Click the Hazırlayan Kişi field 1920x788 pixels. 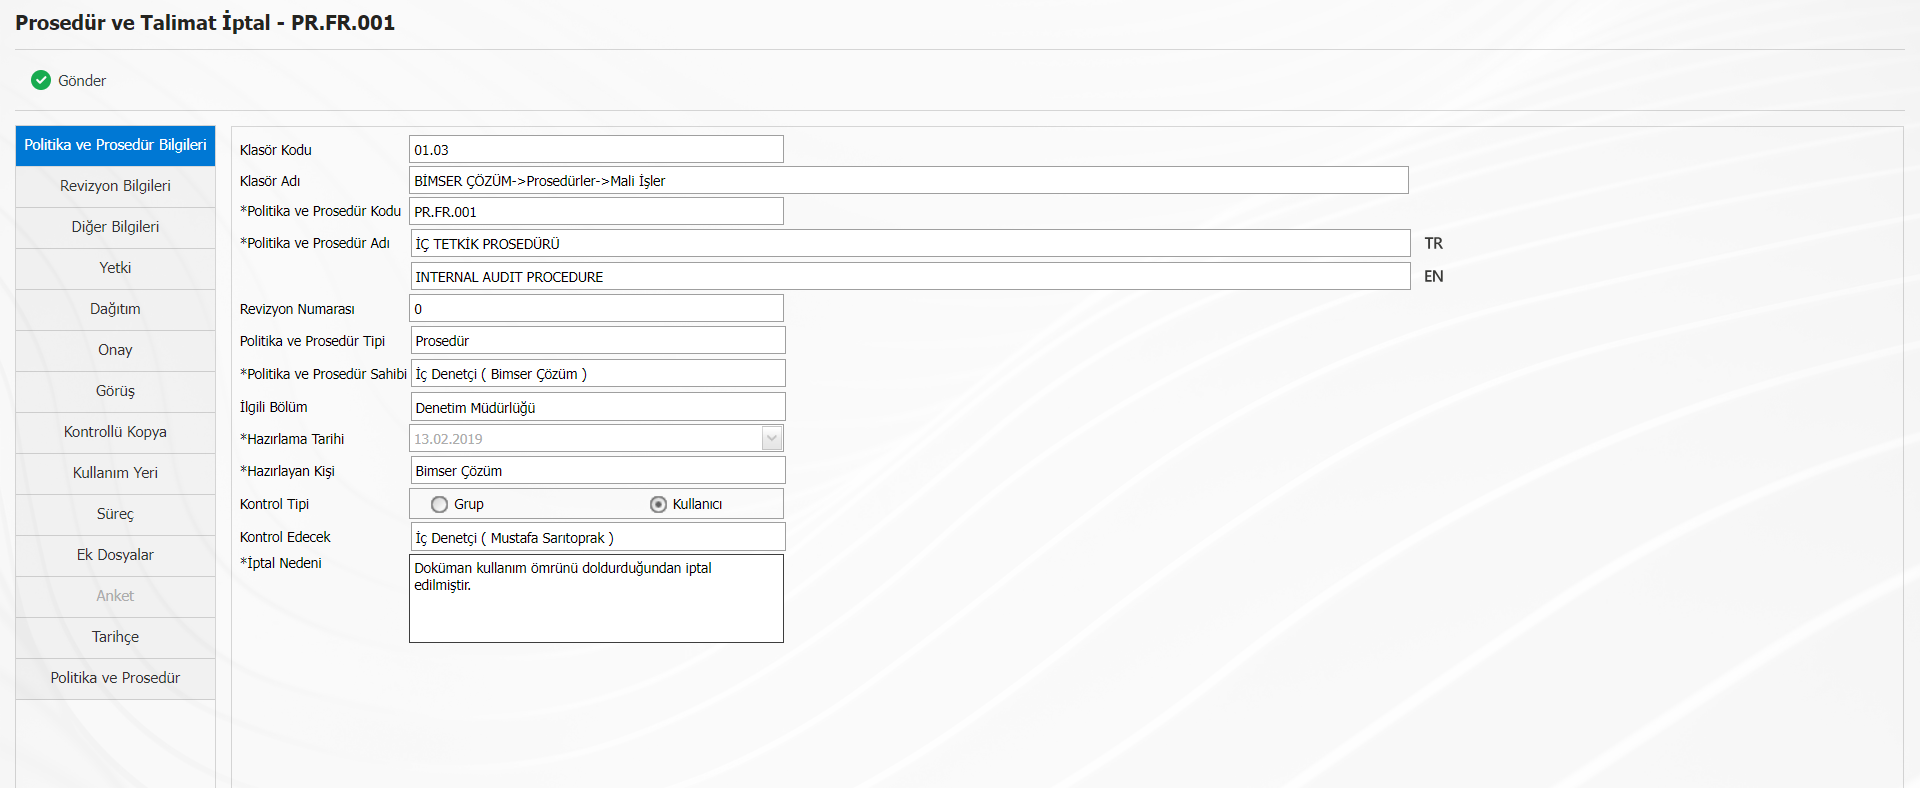pos(598,470)
